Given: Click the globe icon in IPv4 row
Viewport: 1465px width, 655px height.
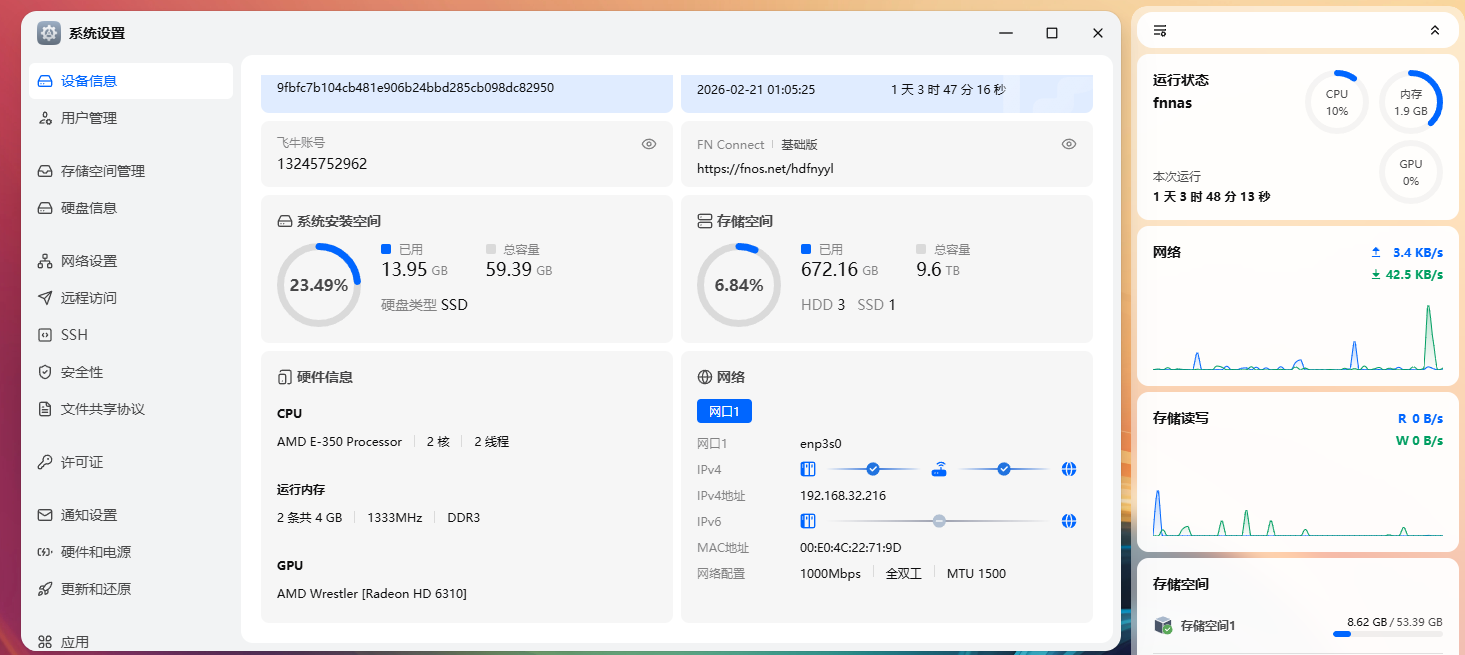Looking at the screenshot, I should coord(1069,468).
